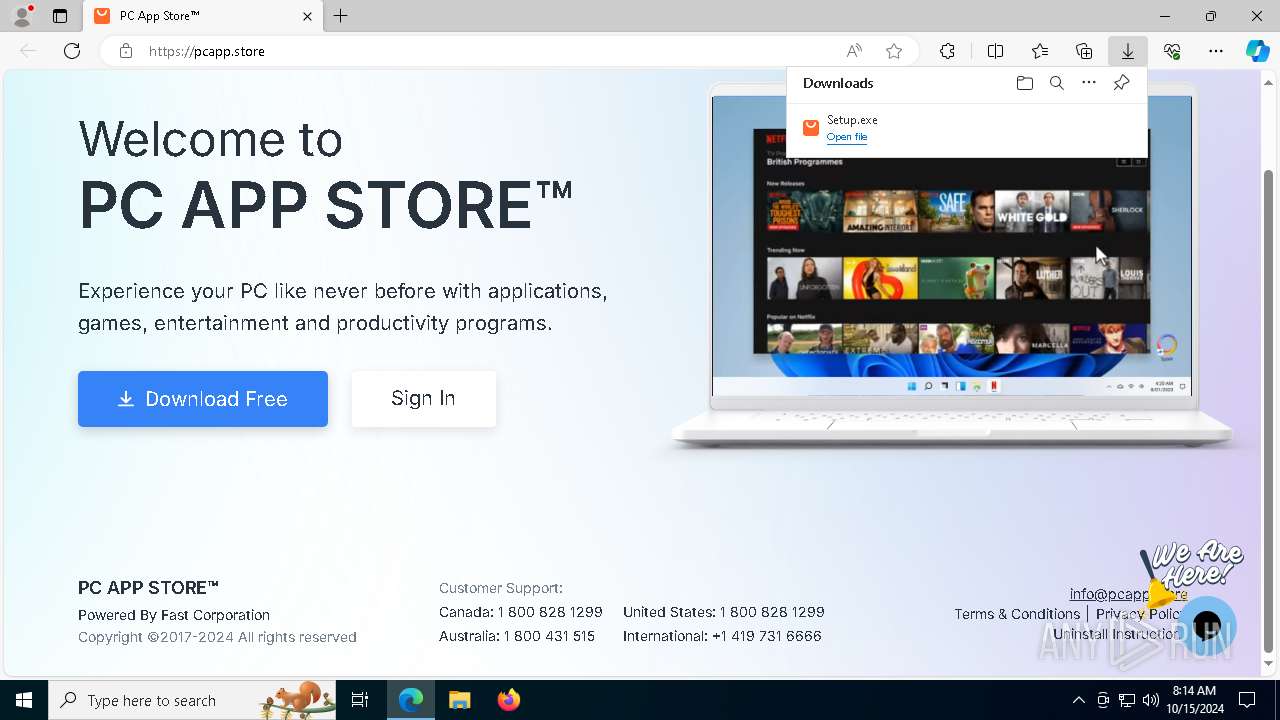Select the Setup.exe download entry

966,128
